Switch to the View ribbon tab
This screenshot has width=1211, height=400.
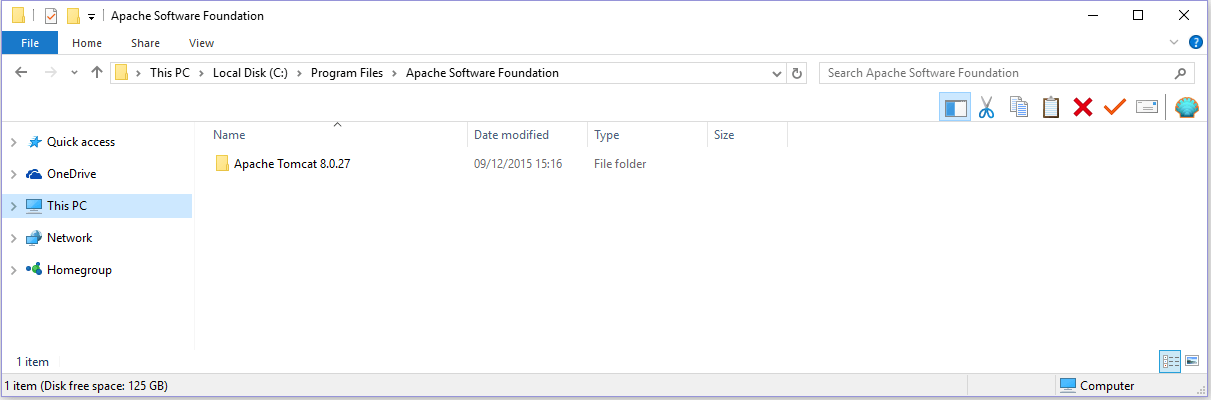201,43
